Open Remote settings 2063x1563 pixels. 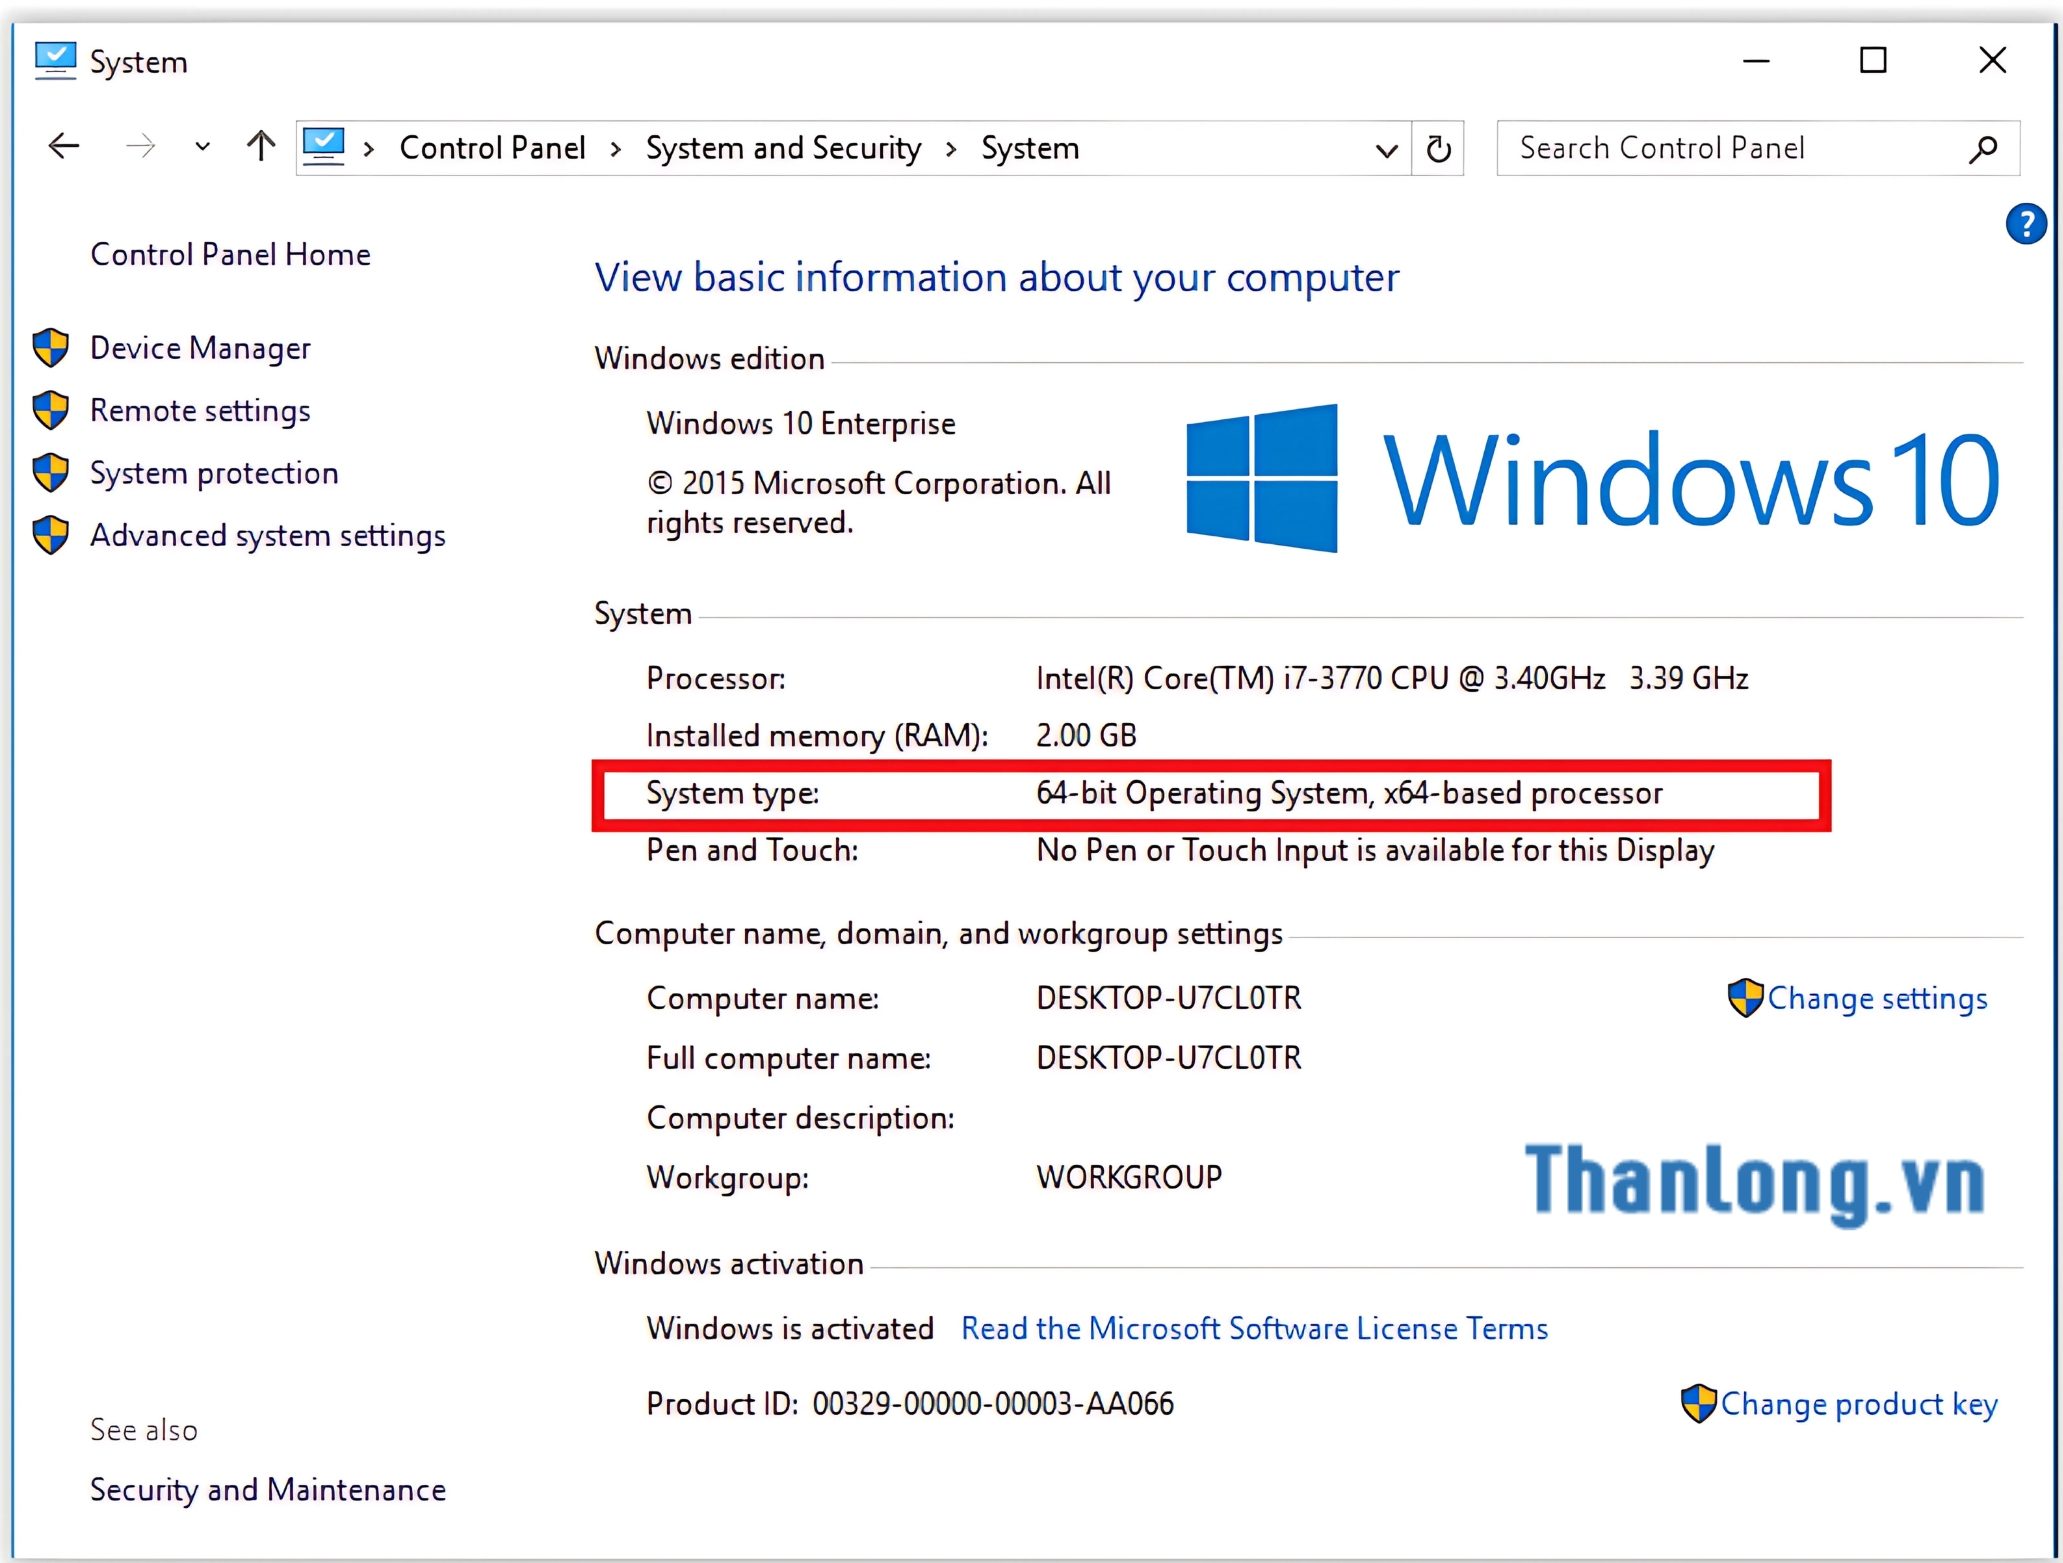pyautogui.click(x=200, y=411)
